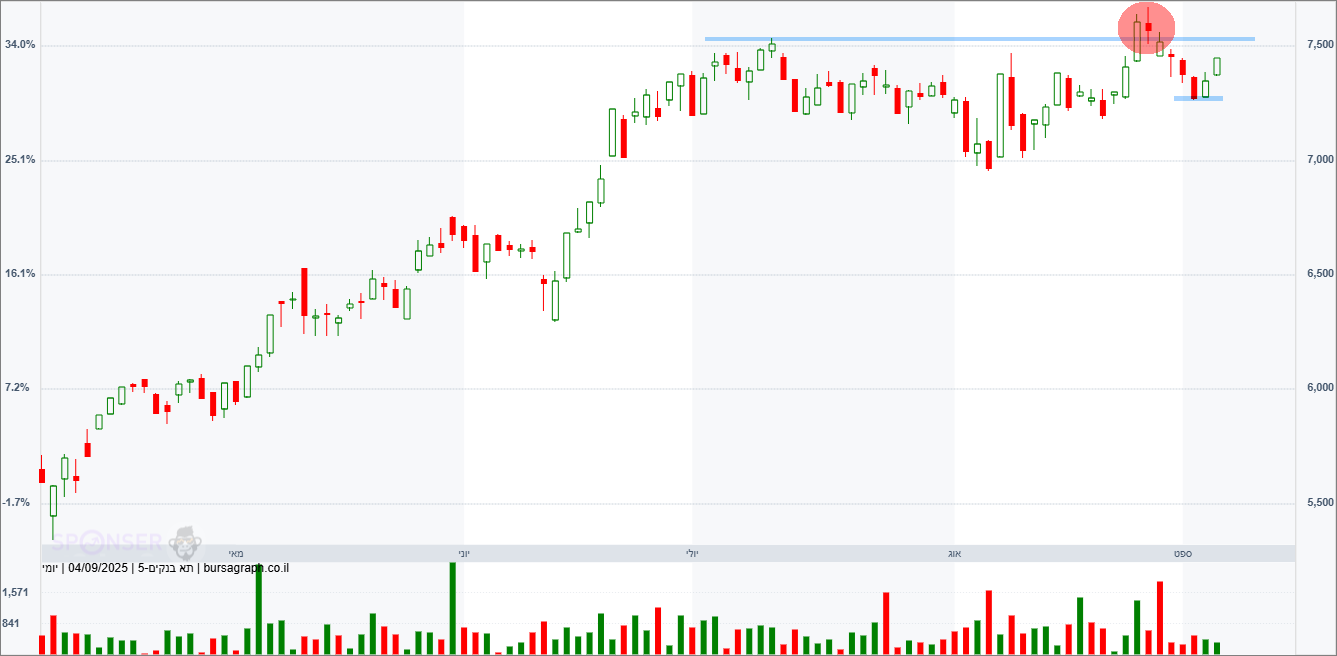
Task: Click the מאי month label
Action: click(236, 553)
